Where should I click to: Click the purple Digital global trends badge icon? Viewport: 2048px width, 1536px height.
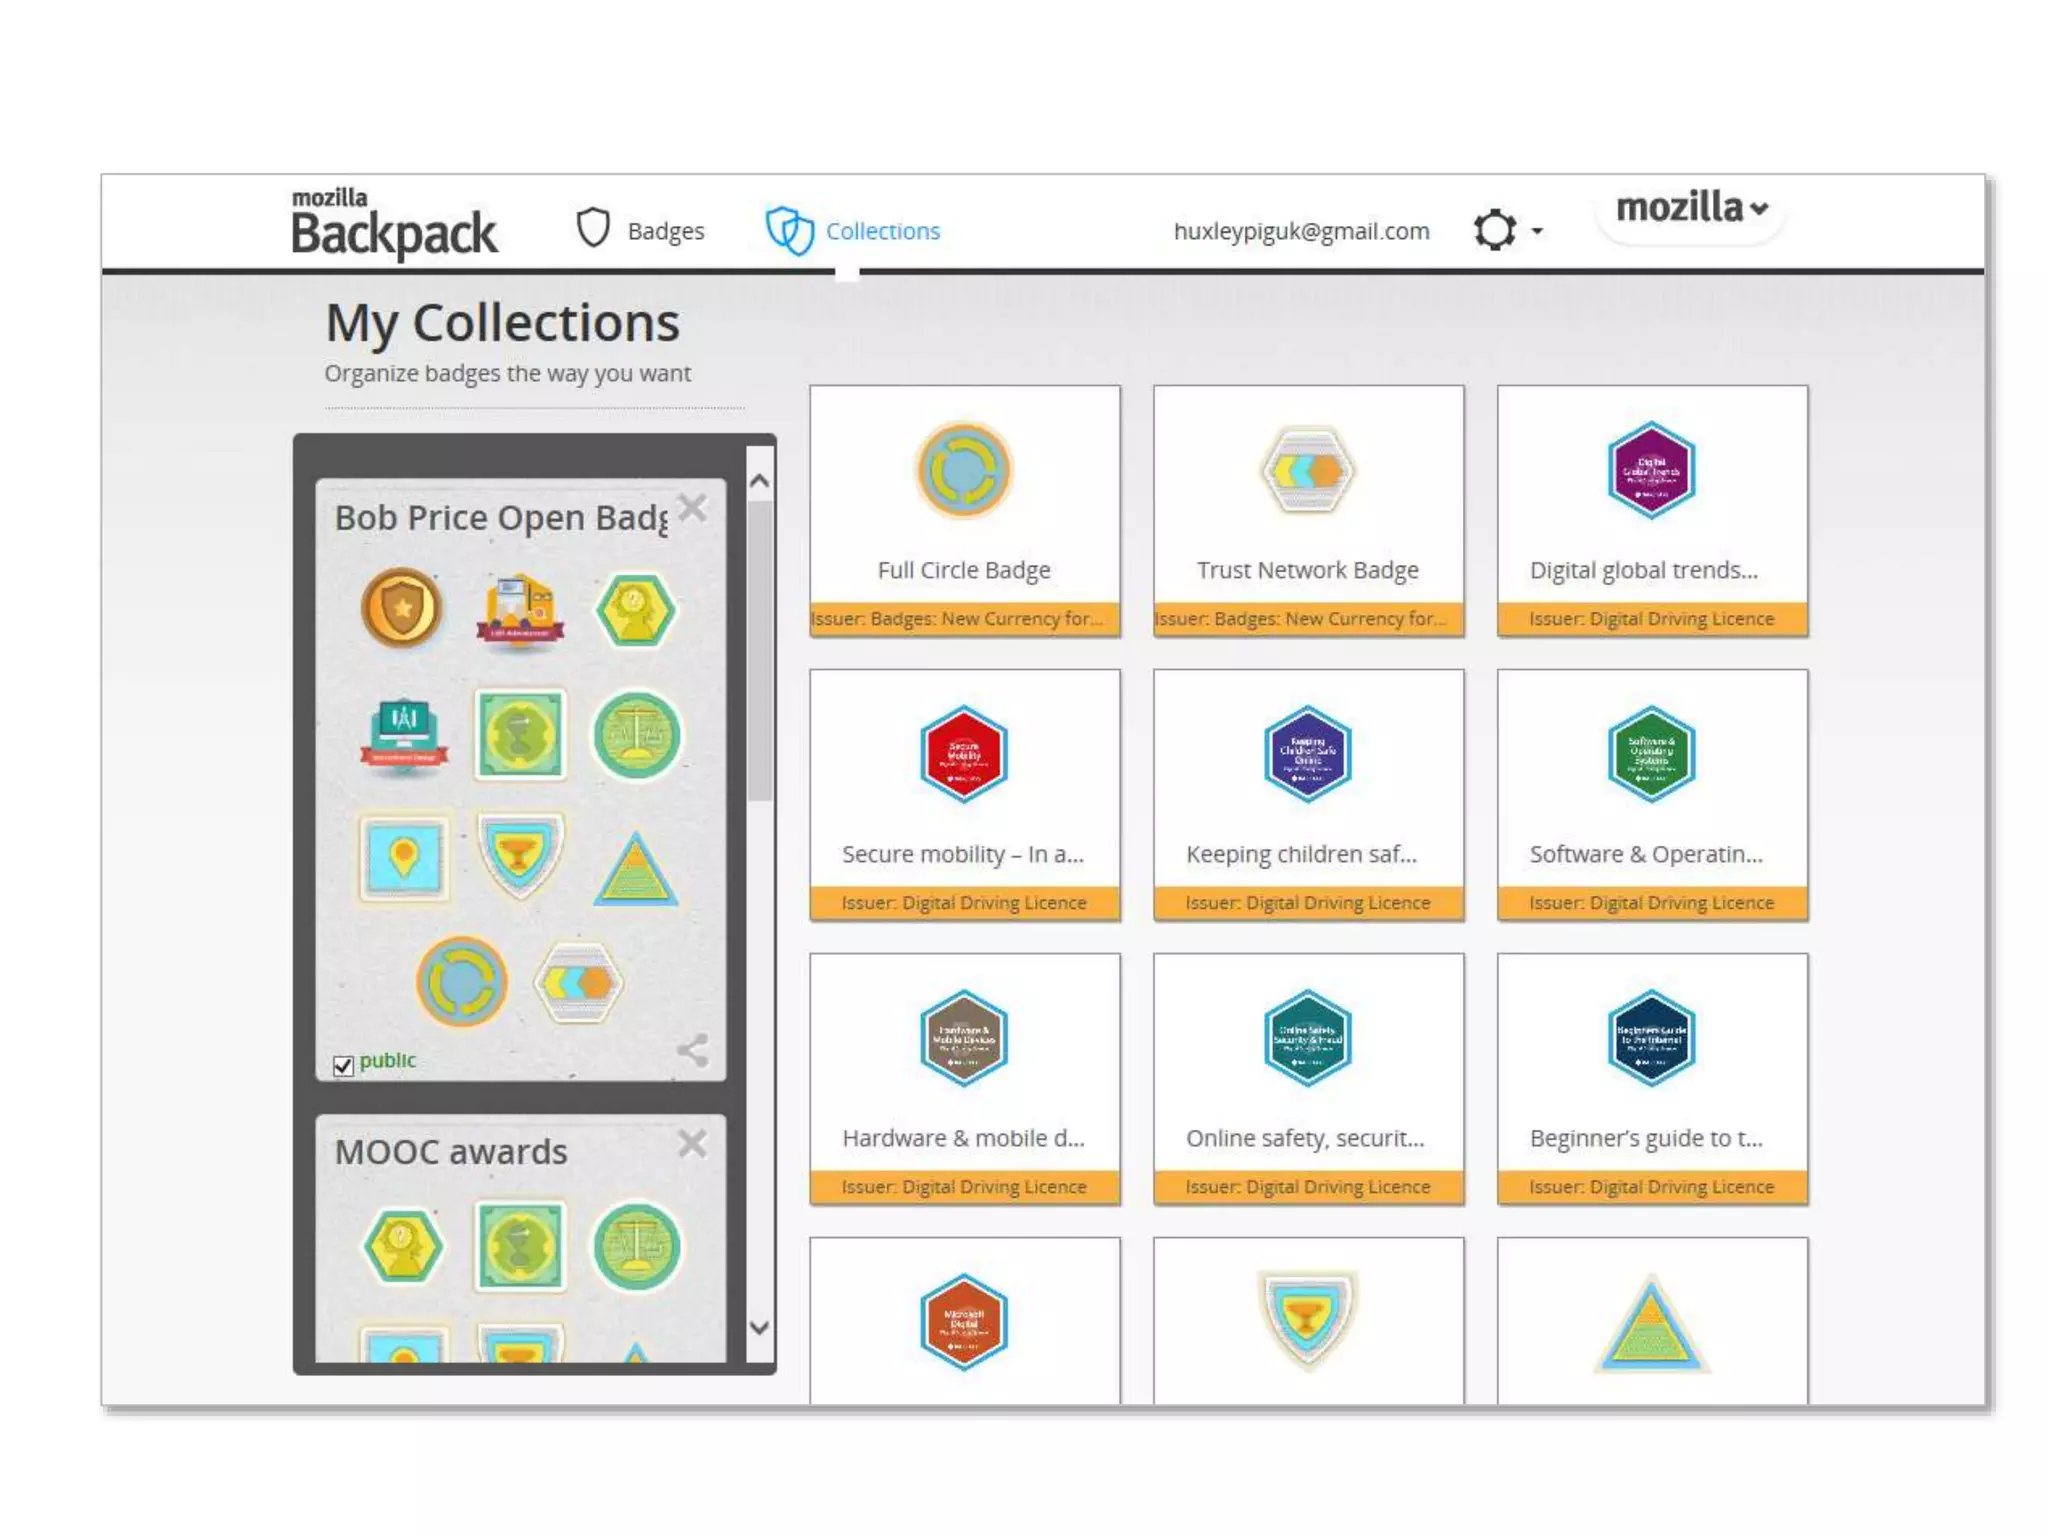pos(1651,470)
